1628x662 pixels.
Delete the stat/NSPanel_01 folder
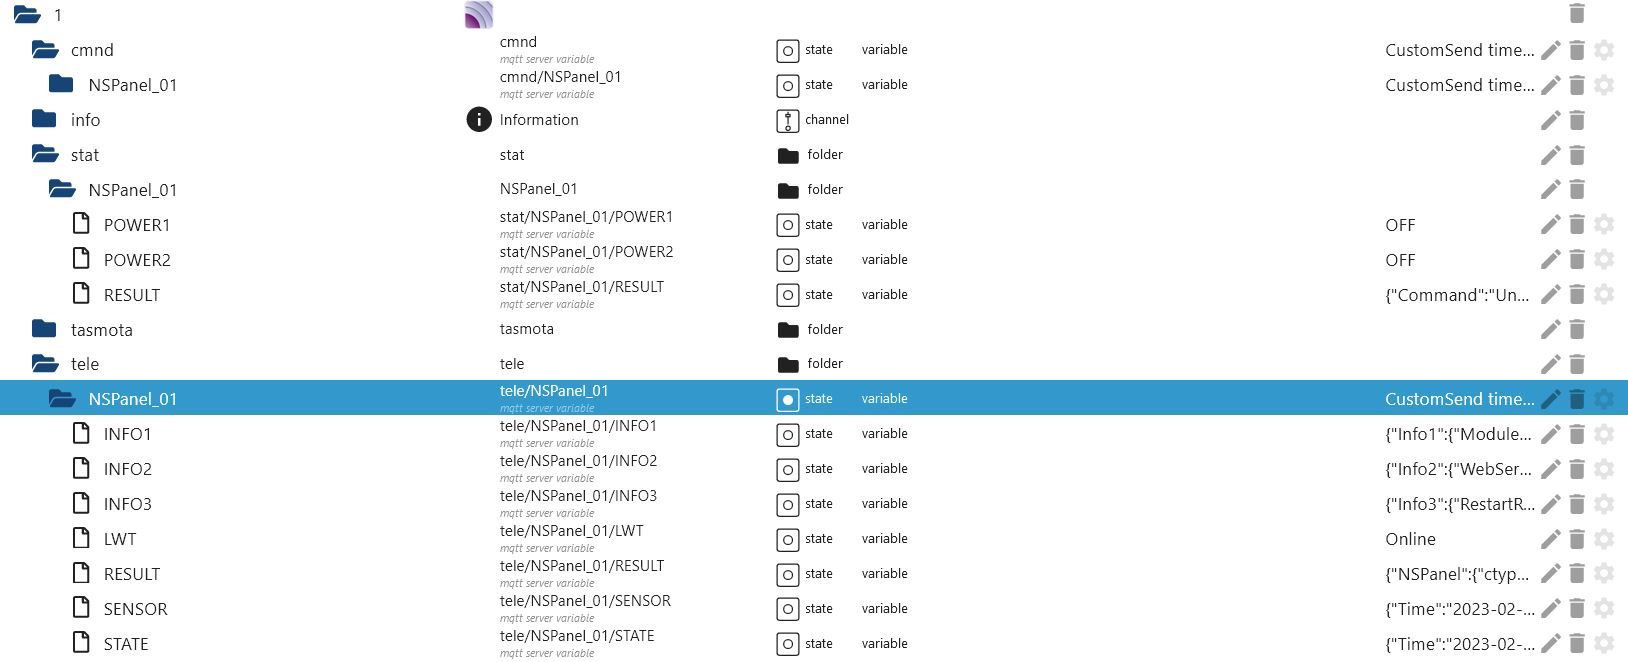pos(1577,190)
